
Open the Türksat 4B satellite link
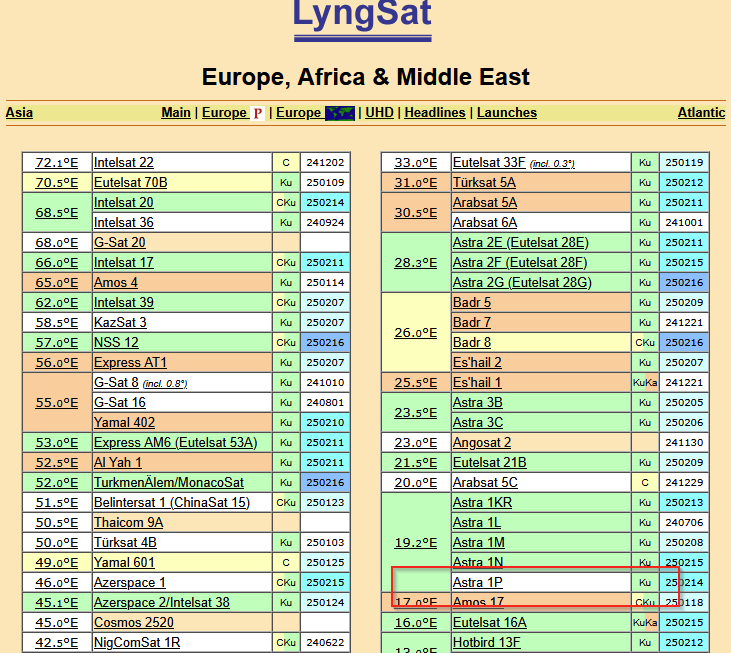coord(125,543)
